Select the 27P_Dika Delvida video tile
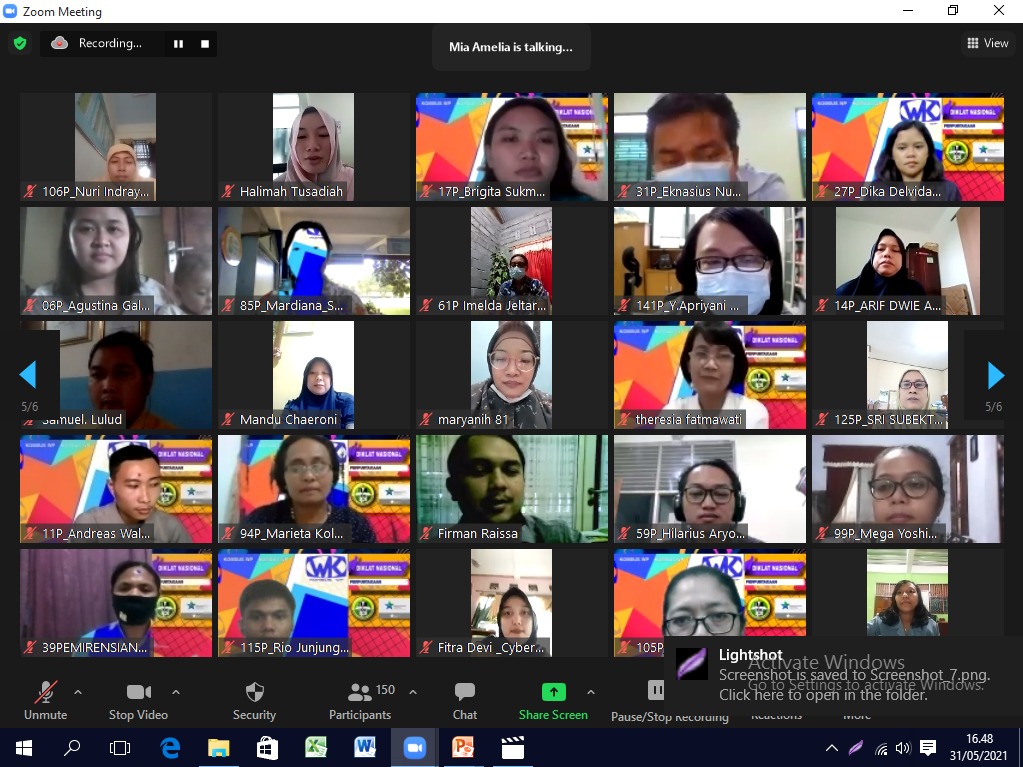Viewport: 1023px width, 767px height. pos(908,147)
